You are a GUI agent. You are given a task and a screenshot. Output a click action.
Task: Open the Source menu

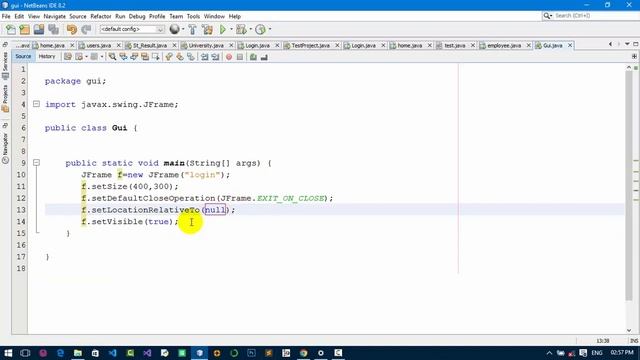coord(78,16)
